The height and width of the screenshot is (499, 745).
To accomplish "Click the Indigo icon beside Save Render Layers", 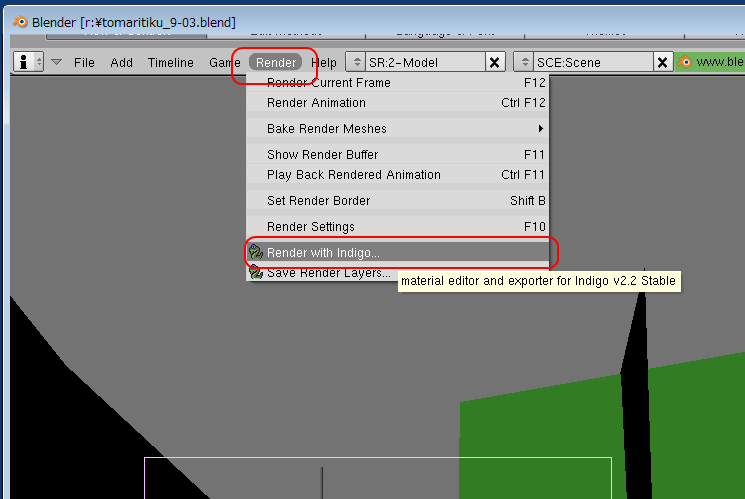I will pyautogui.click(x=256, y=272).
